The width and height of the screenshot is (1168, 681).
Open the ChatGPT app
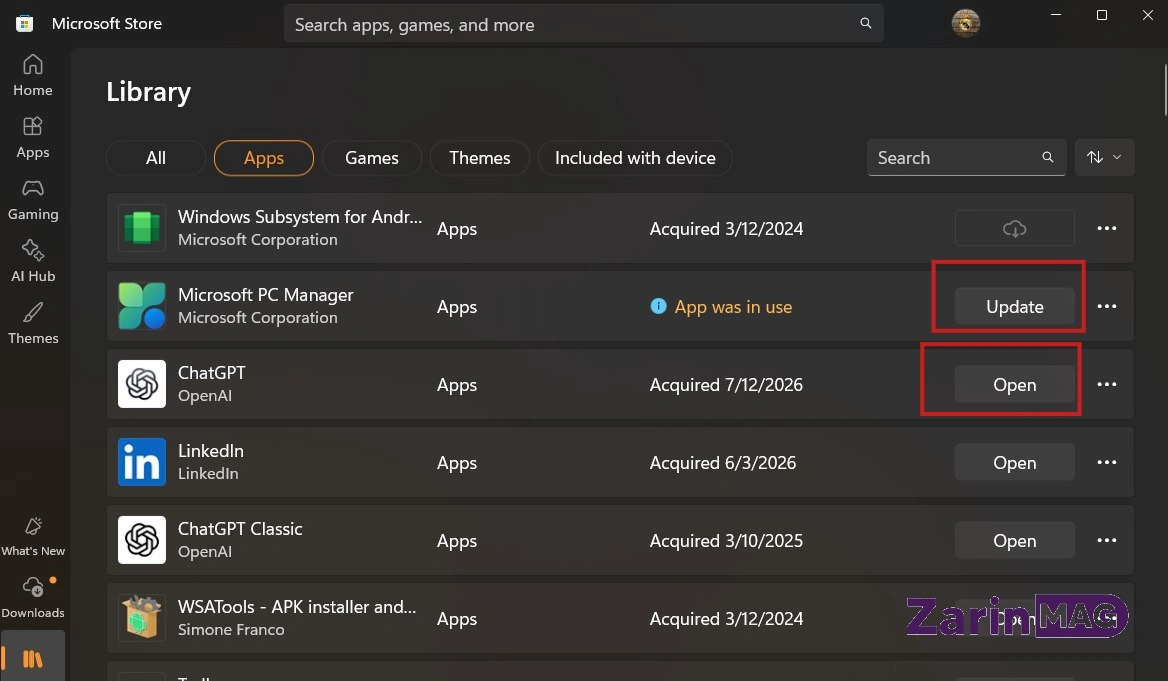1015,384
